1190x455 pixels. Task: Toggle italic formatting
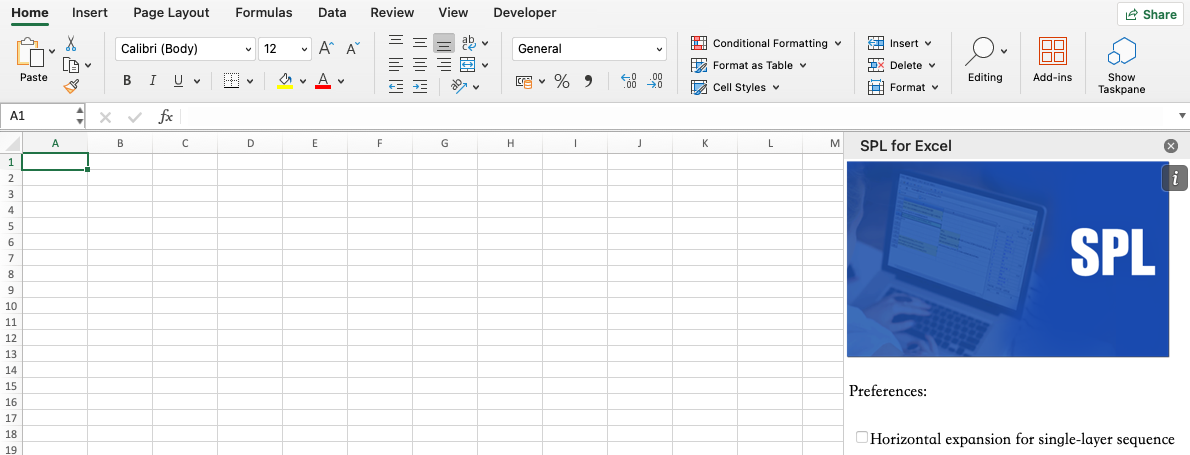click(x=153, y=81)
